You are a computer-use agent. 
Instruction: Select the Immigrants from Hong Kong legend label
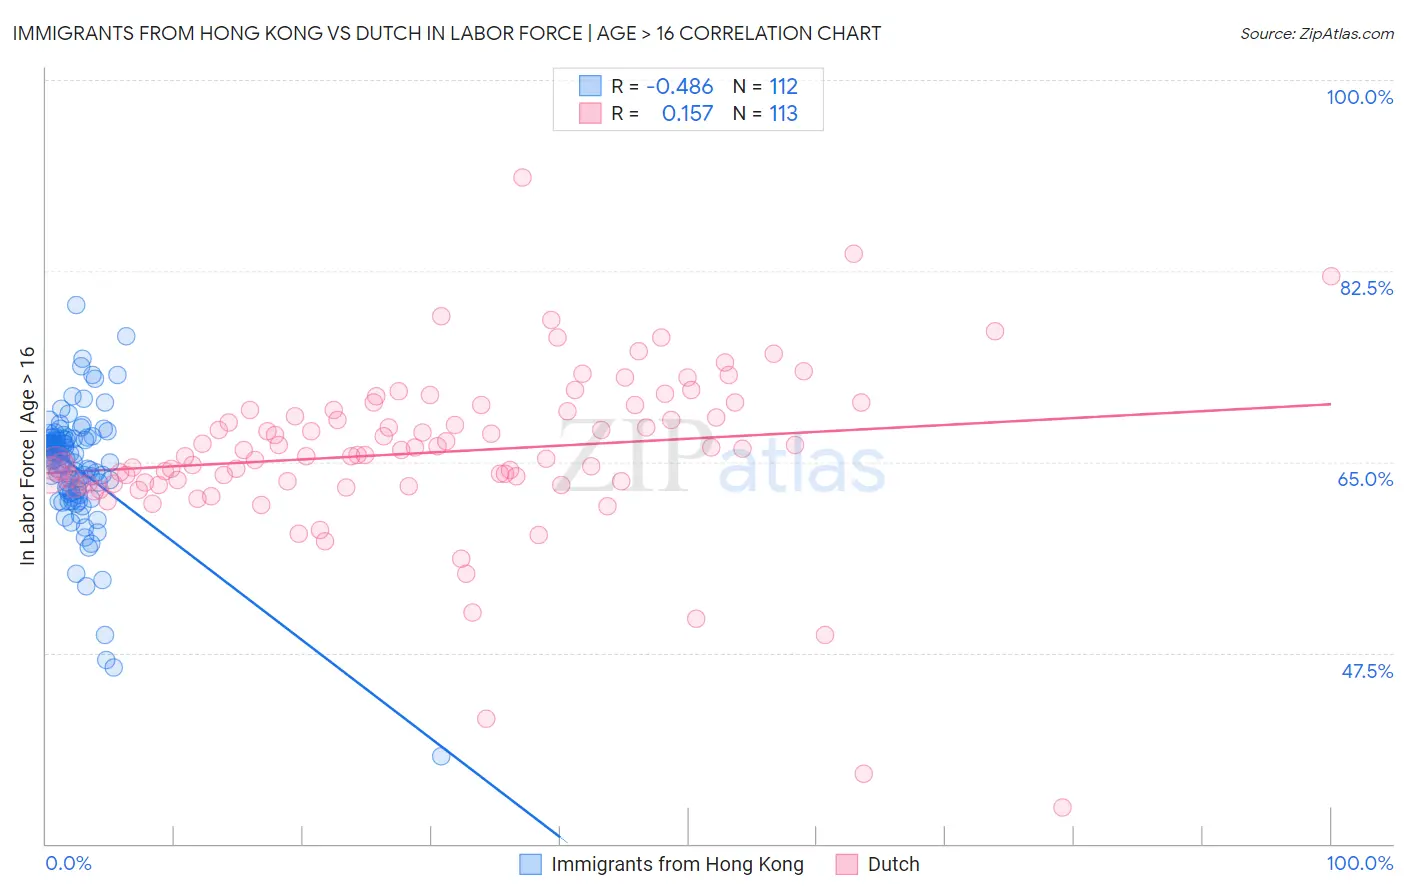(x=677, y=864)
